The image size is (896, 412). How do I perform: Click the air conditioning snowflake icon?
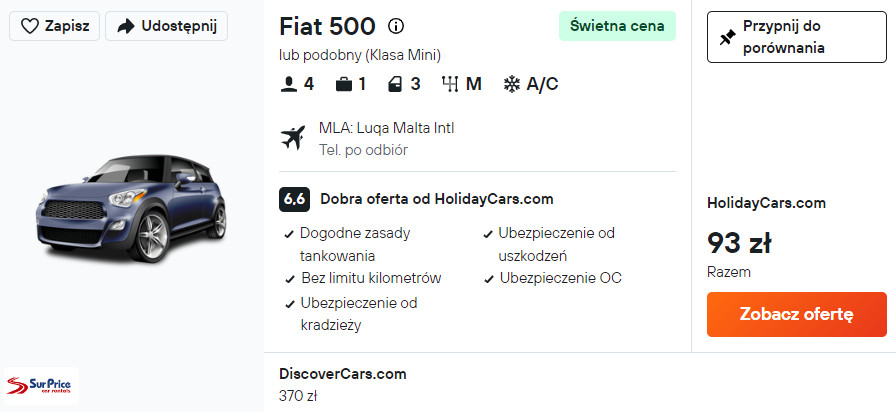(x=512, y=84)
